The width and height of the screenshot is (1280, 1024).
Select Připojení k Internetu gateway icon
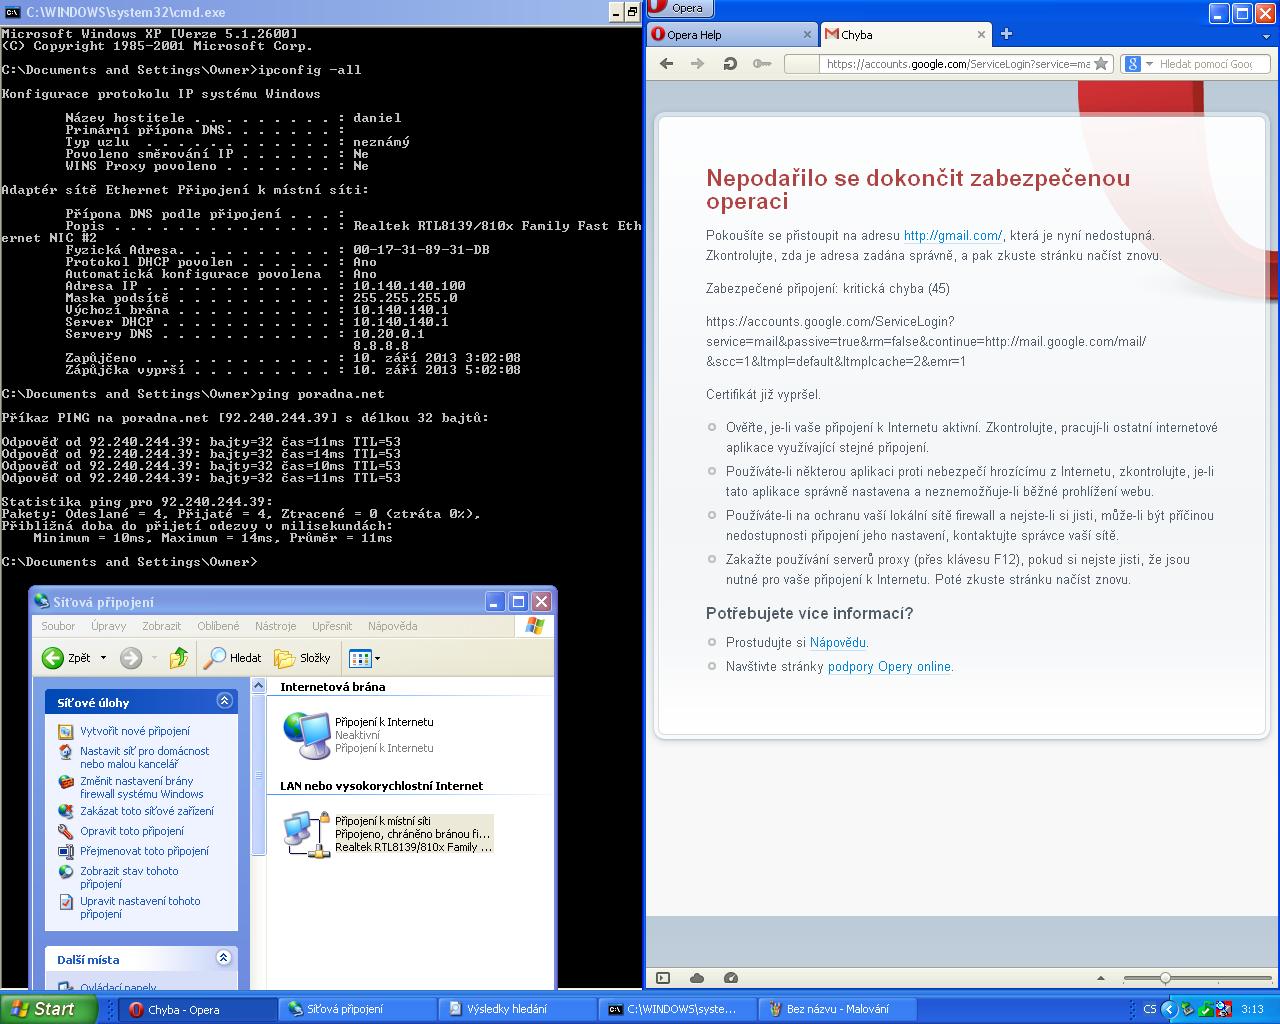tap(307, 735)
